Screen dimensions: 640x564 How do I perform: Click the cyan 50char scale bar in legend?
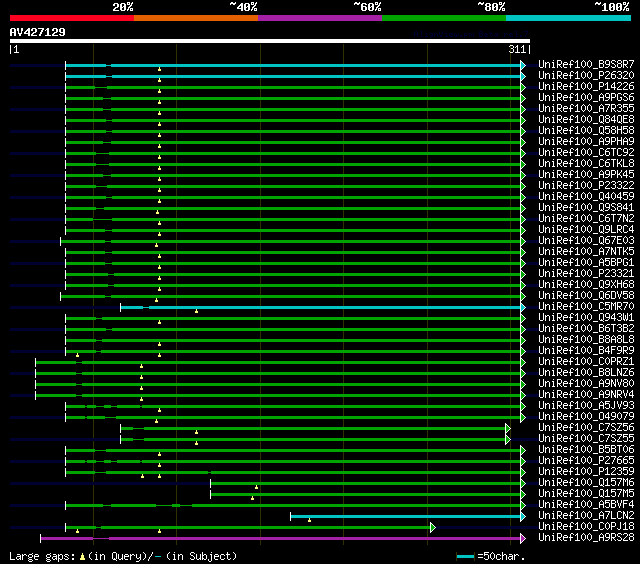coord(466,555)
